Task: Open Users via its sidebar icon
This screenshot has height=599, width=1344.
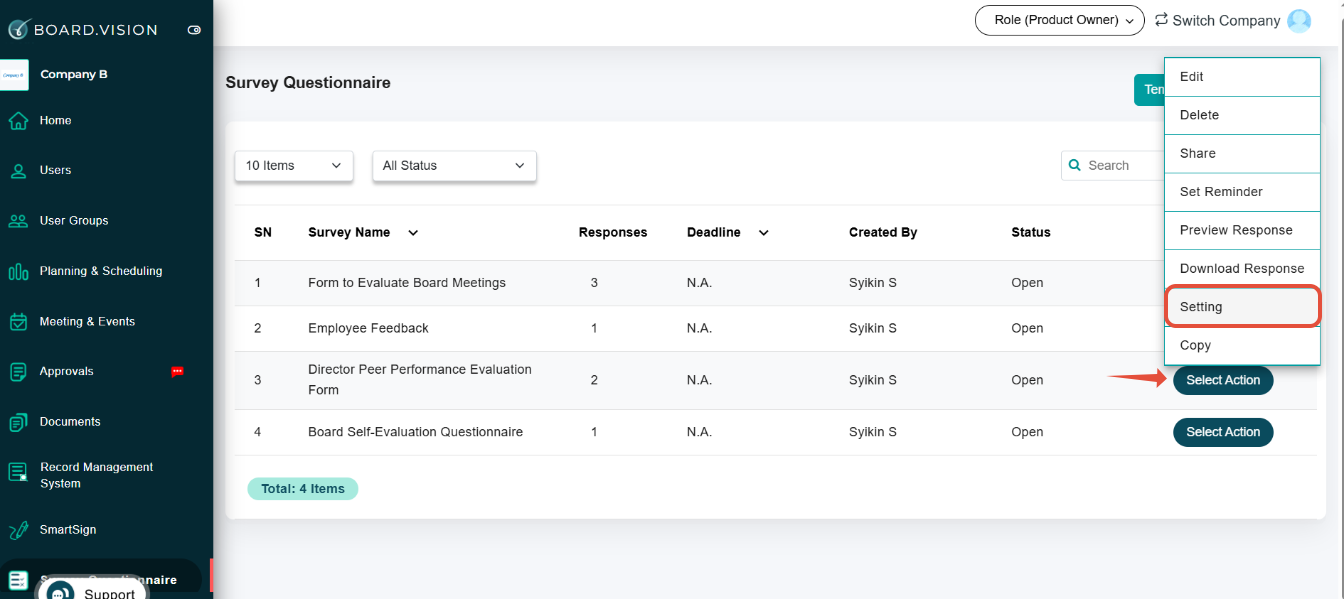Action: [18, 170]
